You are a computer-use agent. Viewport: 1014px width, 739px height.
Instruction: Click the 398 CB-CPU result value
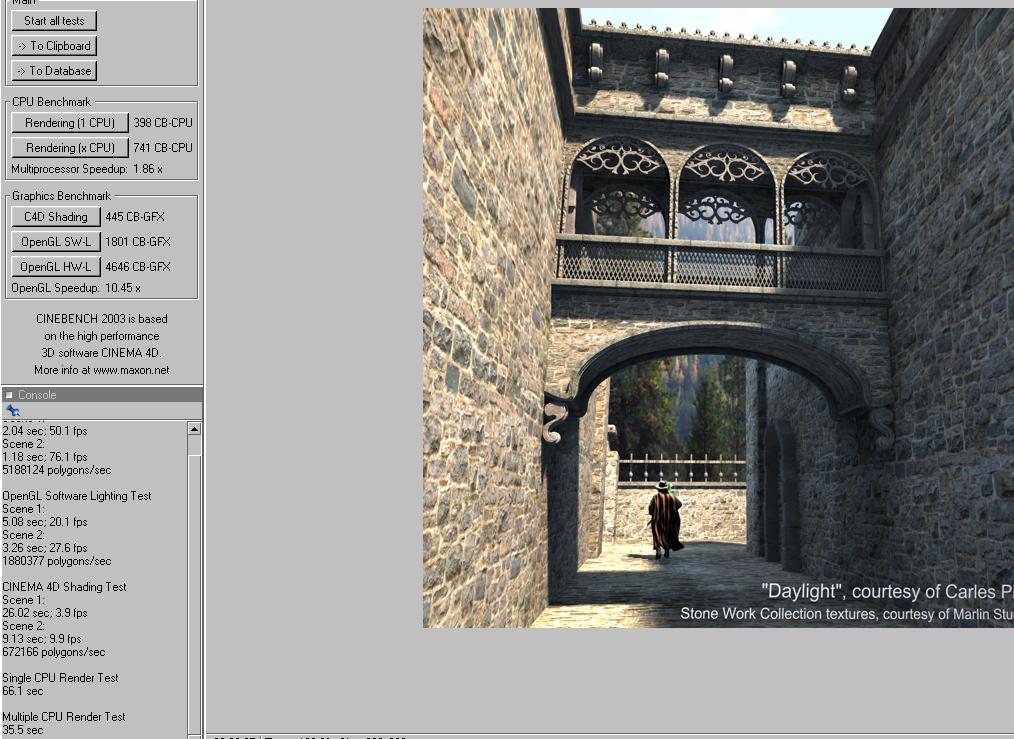[x=163, y=123]
